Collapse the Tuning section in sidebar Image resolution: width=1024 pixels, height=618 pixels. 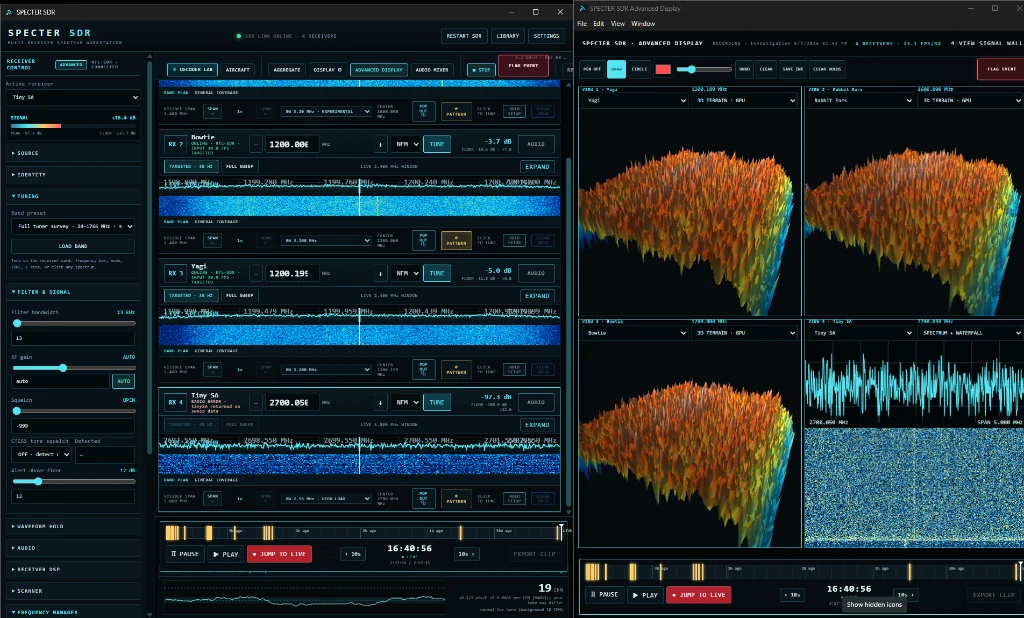72,196
